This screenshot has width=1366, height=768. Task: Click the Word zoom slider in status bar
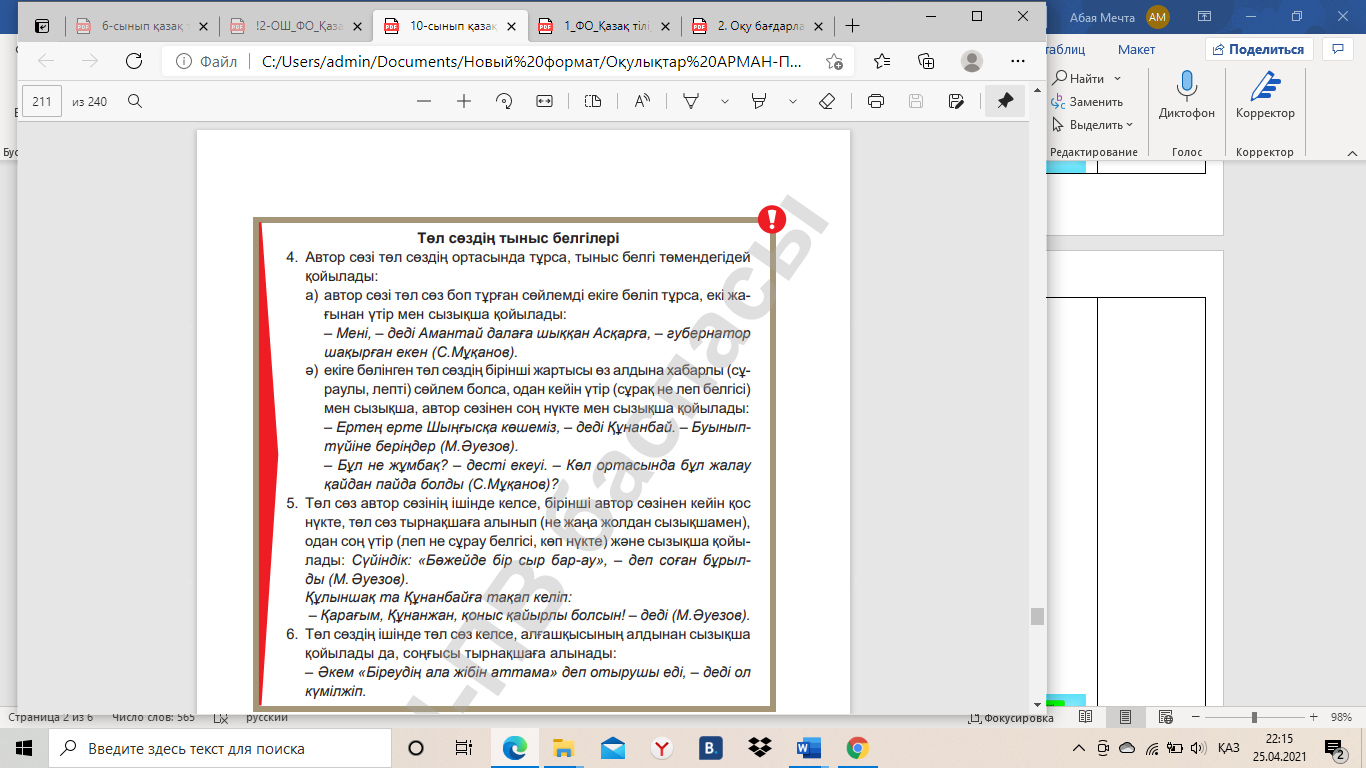[x=1254, y=718]
